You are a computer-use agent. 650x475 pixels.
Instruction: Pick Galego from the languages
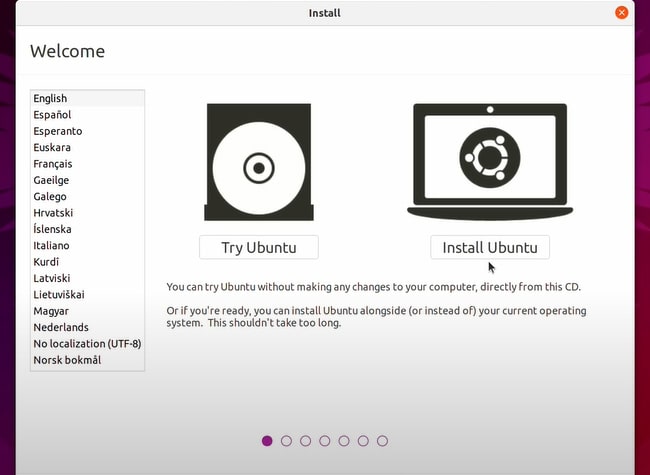87,196
